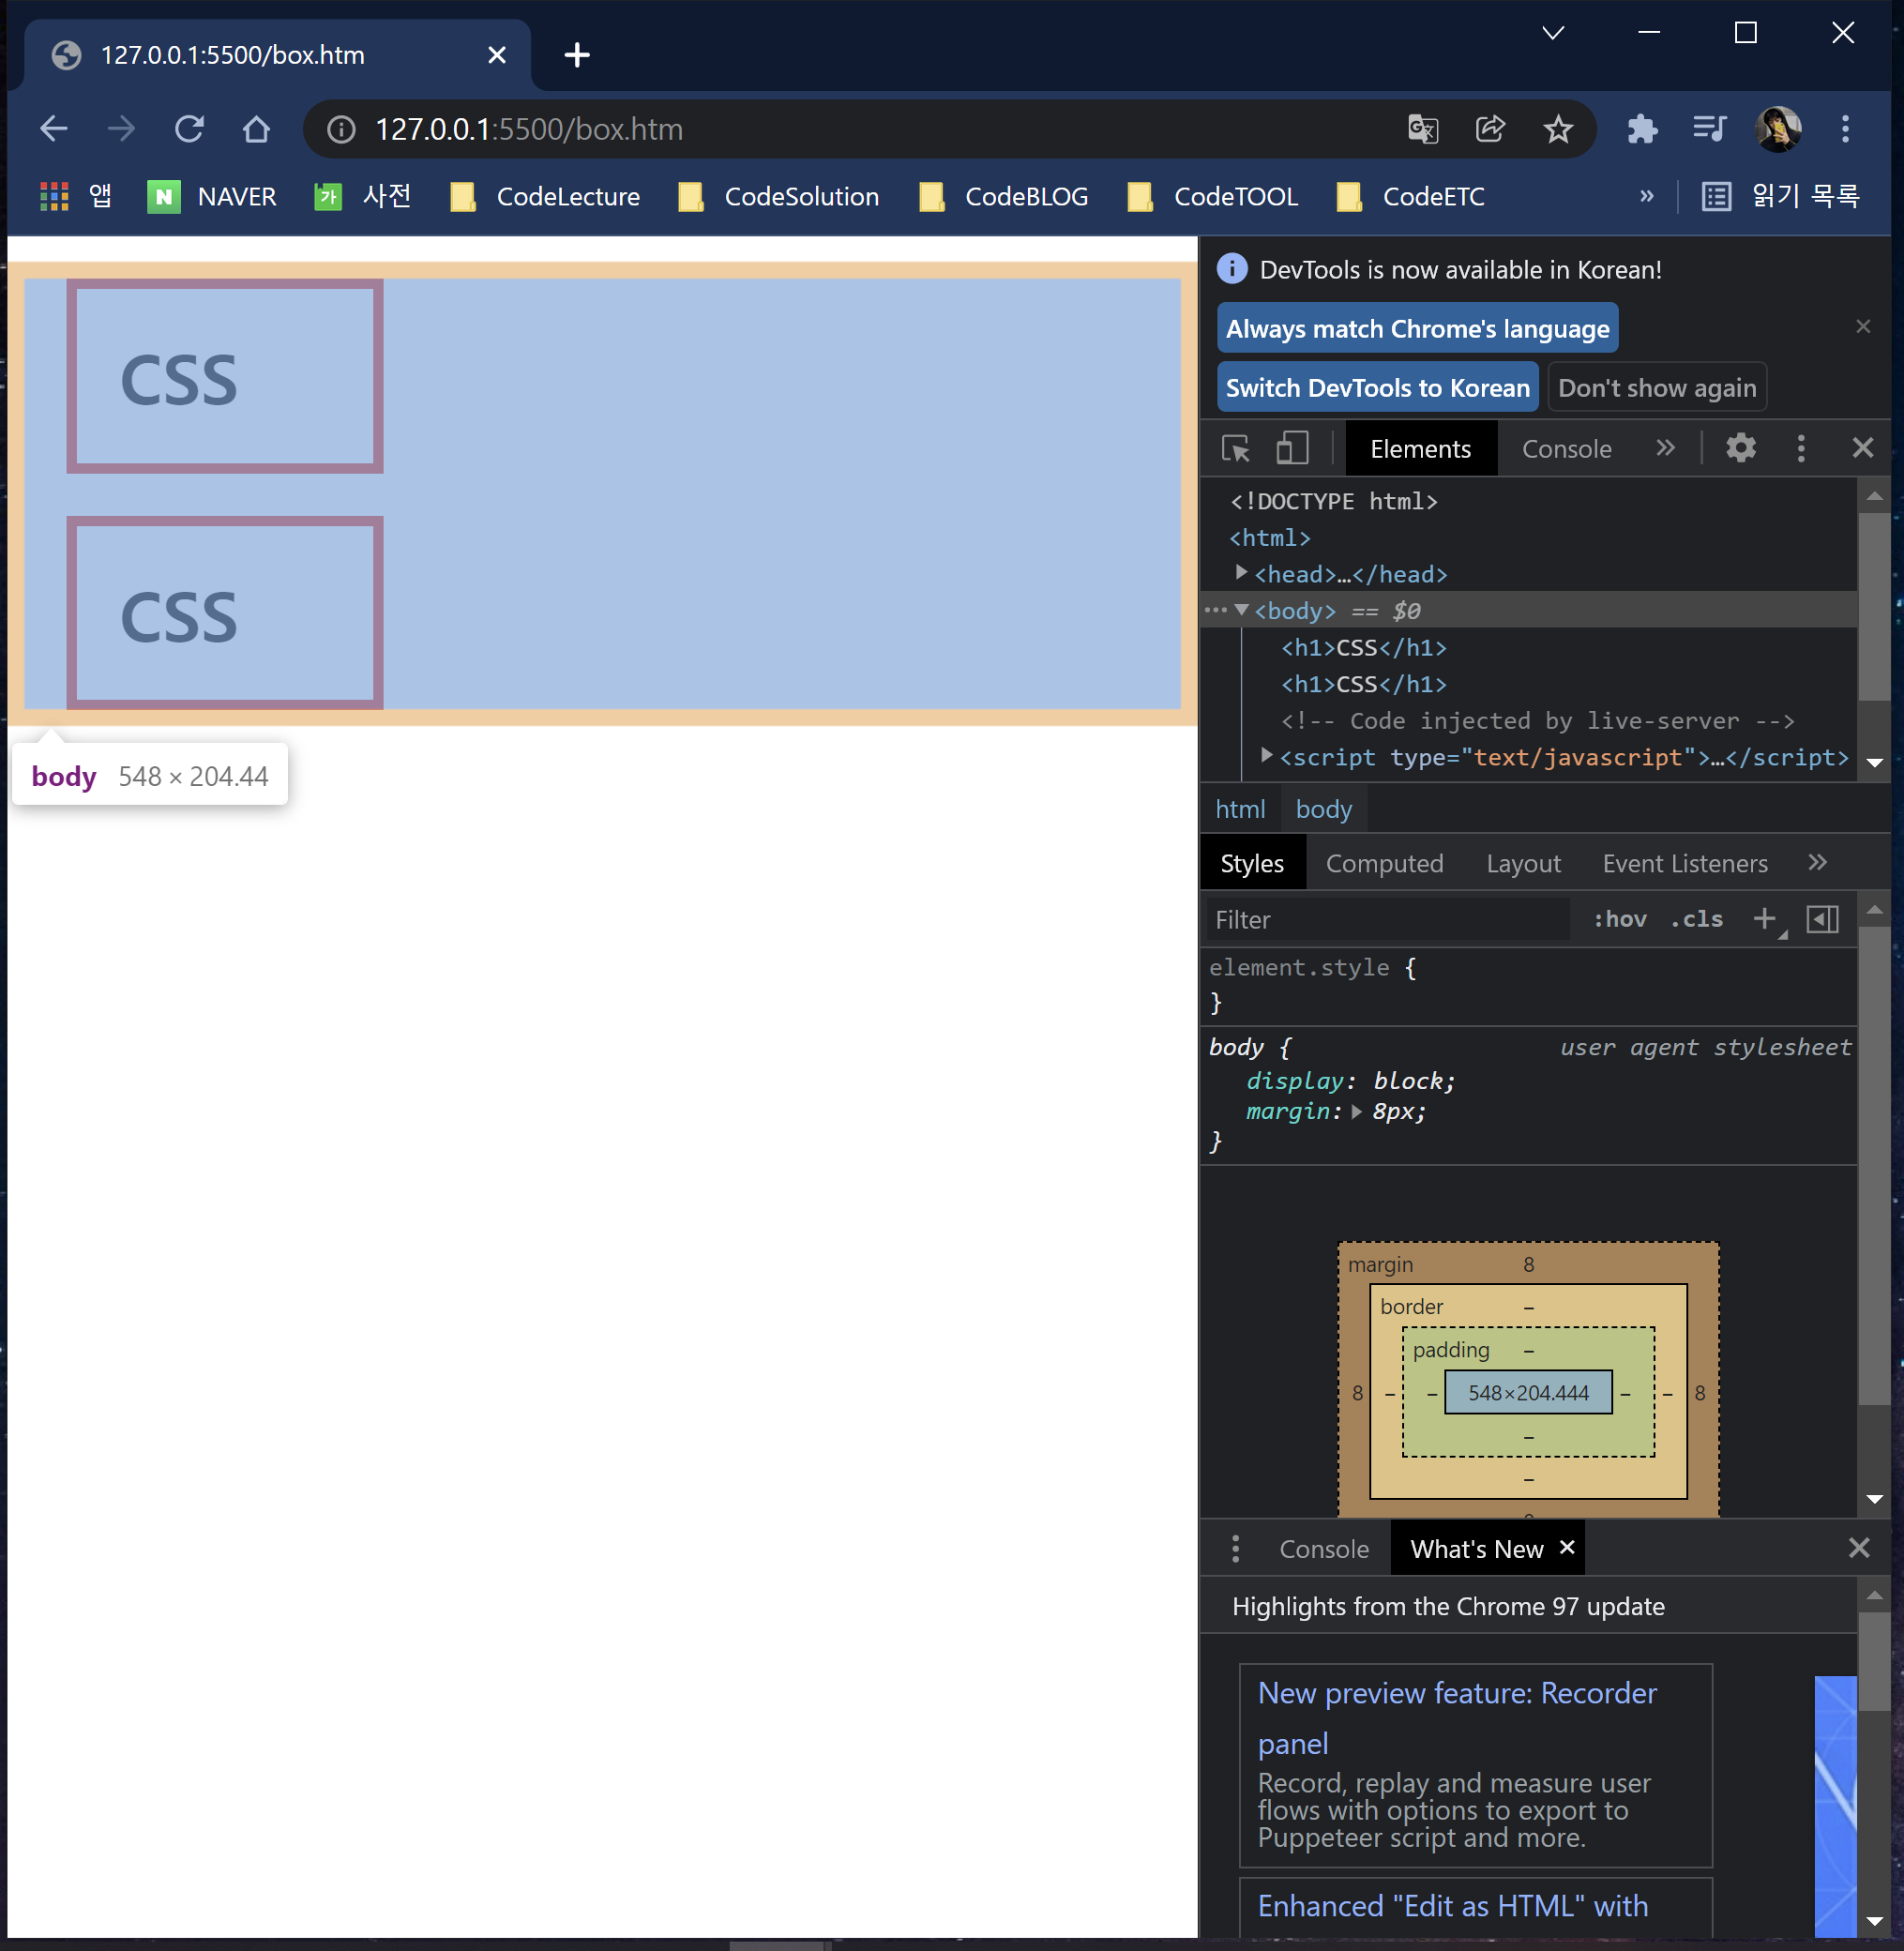
Task: Close the What's New drawer tab
Action: [x=1567, y=1547]
